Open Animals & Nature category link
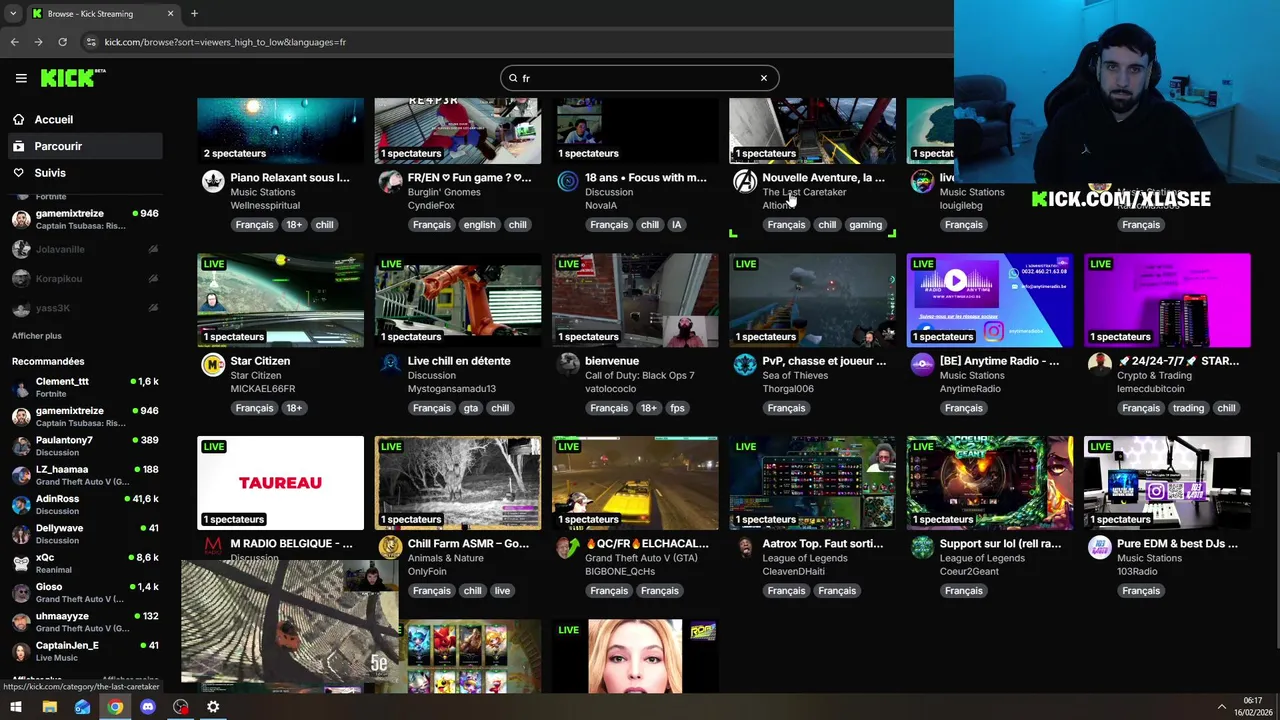Image resolution: width=1280 pixels, height=720 pixels. pyautogui.click(x=445, y=558)
